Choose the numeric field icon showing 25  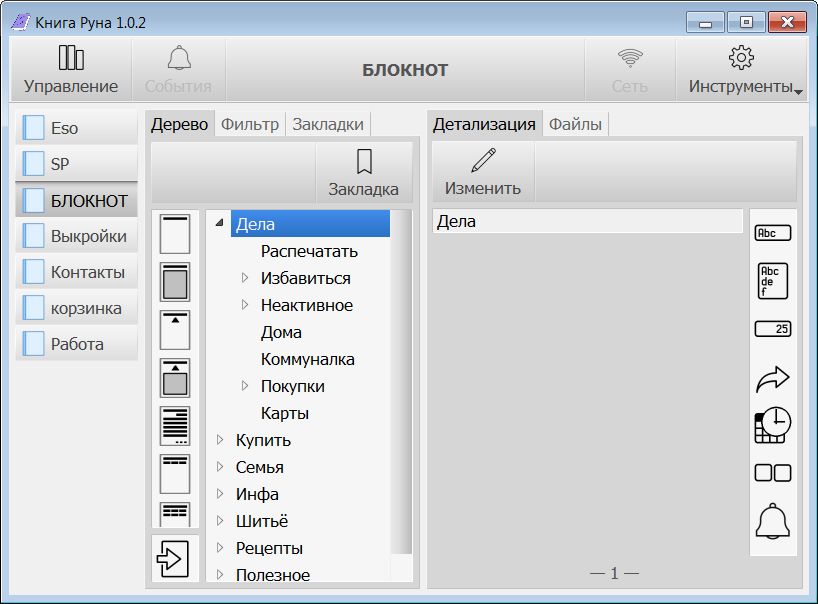773,329
